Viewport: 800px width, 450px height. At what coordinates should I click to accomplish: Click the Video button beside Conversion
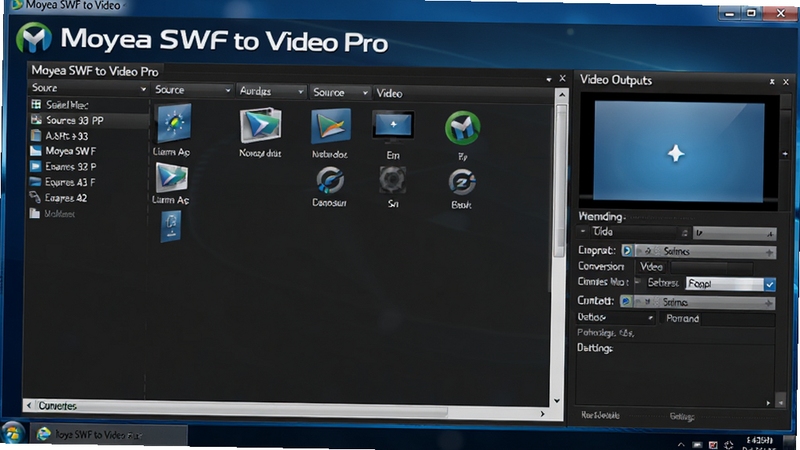point(651,267)
